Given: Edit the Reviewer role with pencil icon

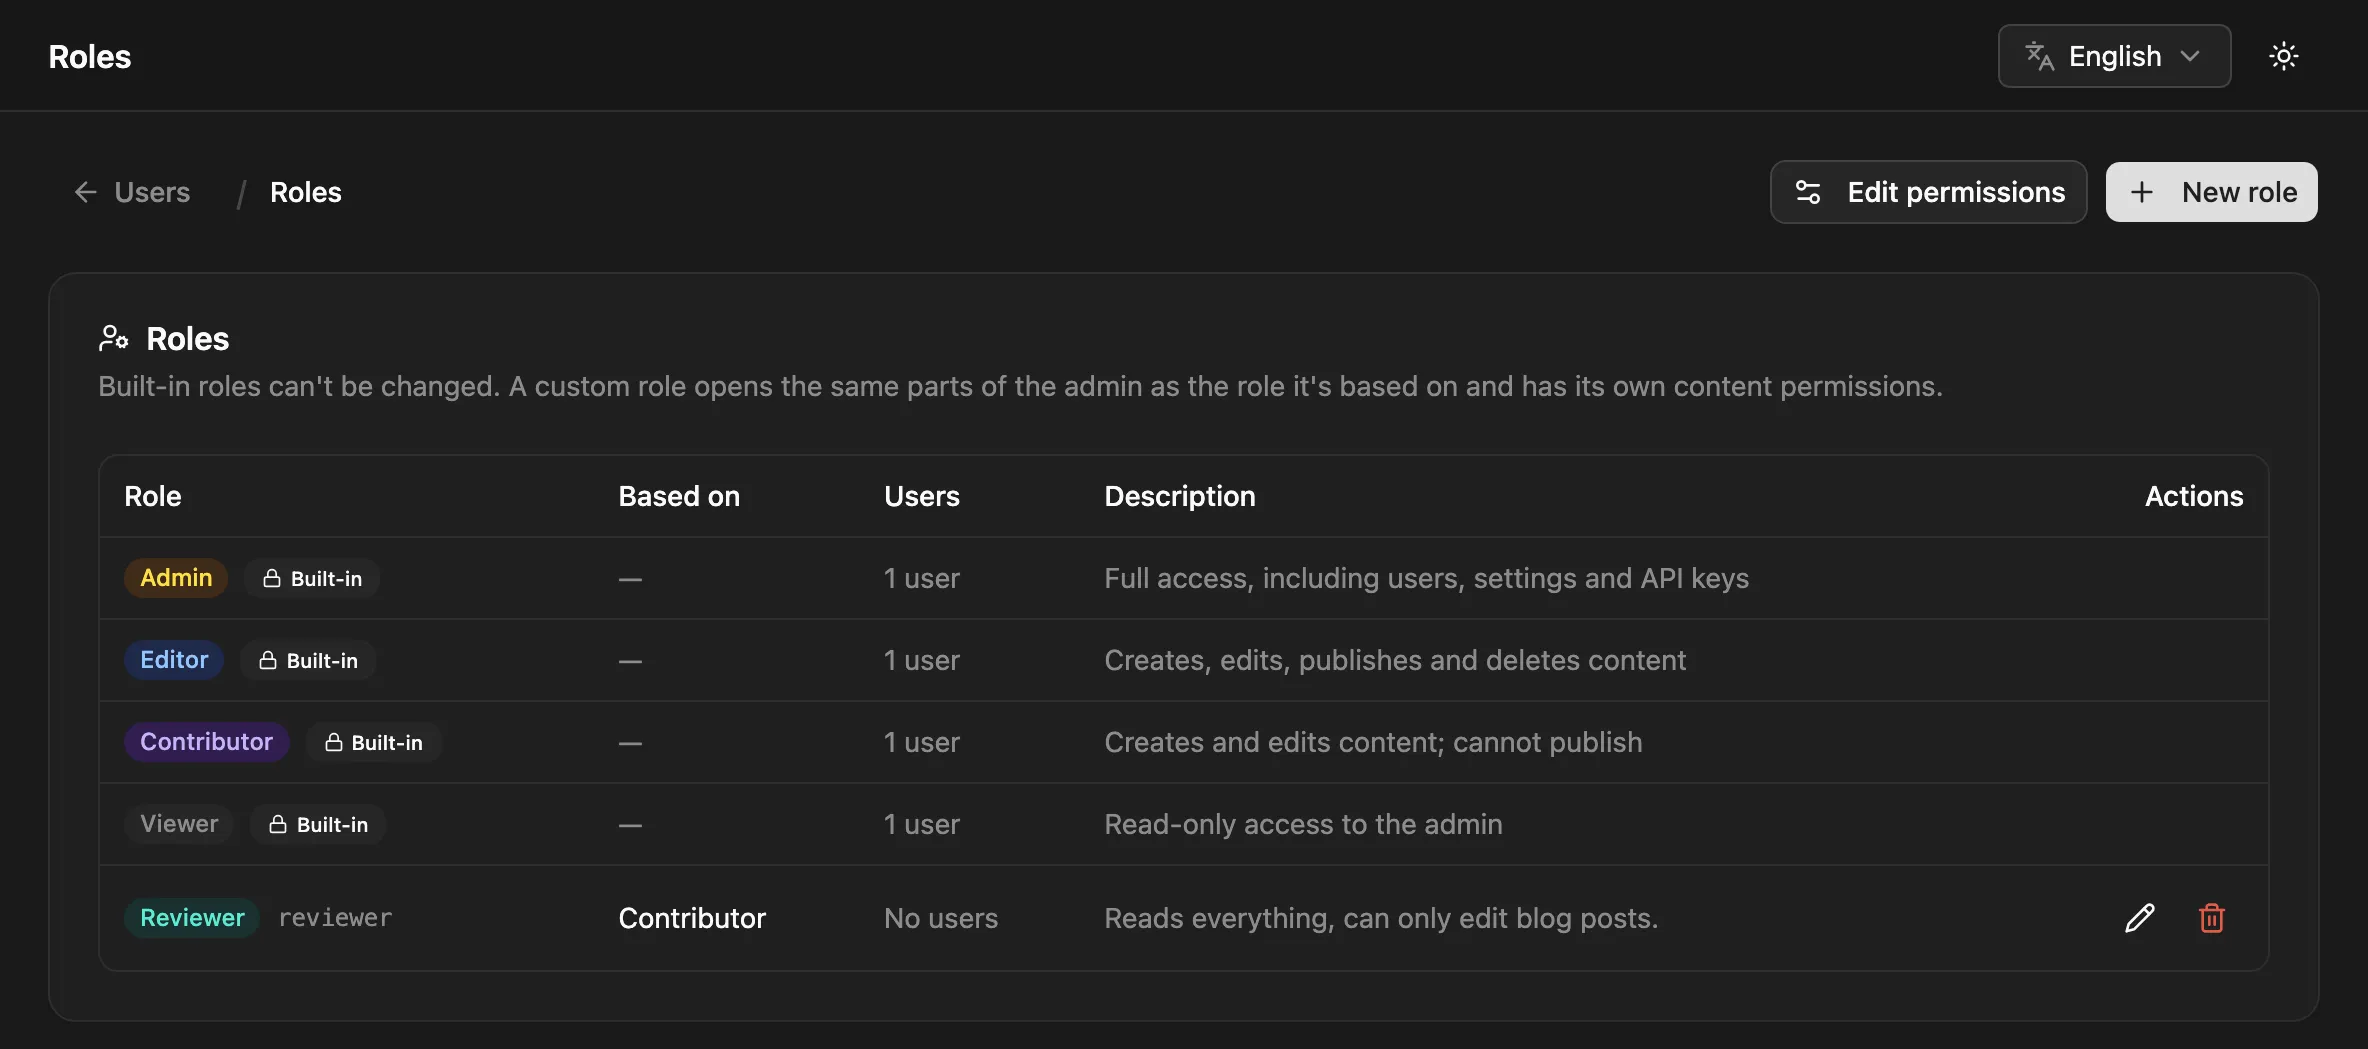Looking at the screenshot, I should pyautogui.click(x=2139, y=918).
